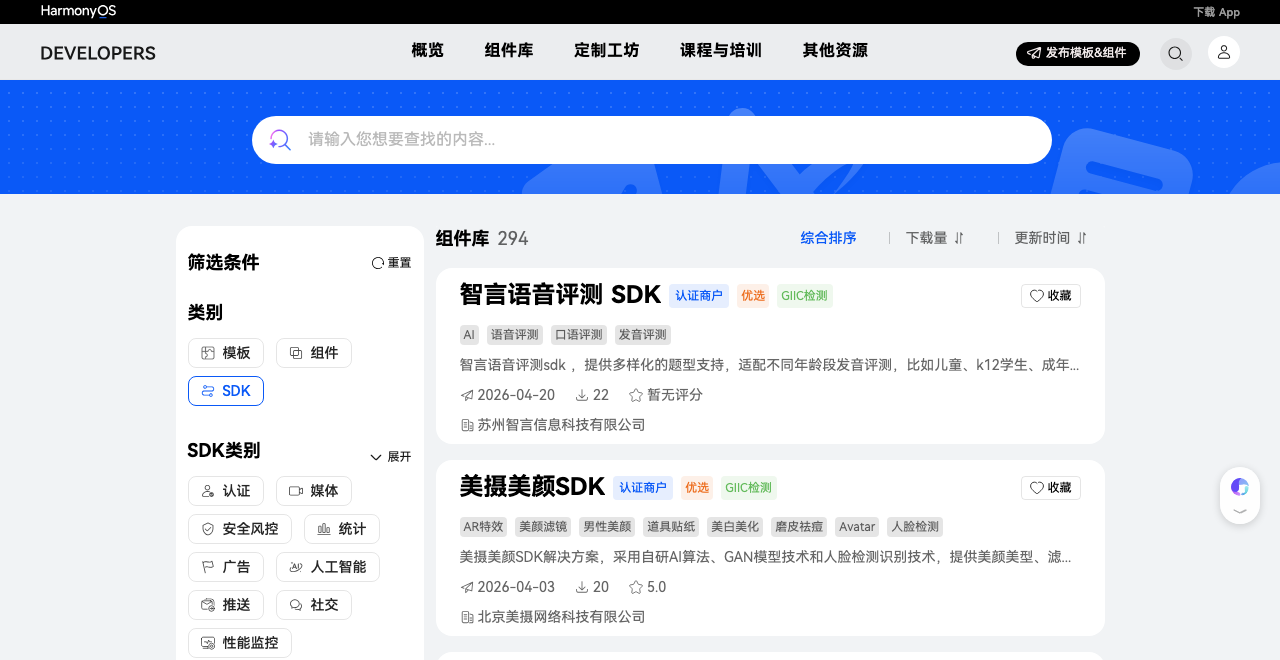Click the 发音评测 tag

[643, 335]
